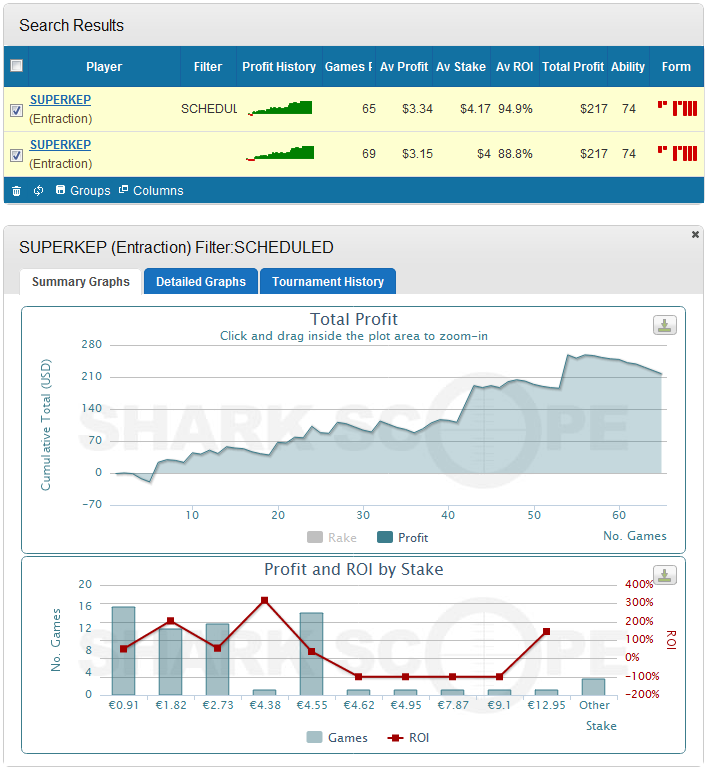This screenshot has width=707, height=769.
Task: Sort by Form column header
Action: click(676, 67)
